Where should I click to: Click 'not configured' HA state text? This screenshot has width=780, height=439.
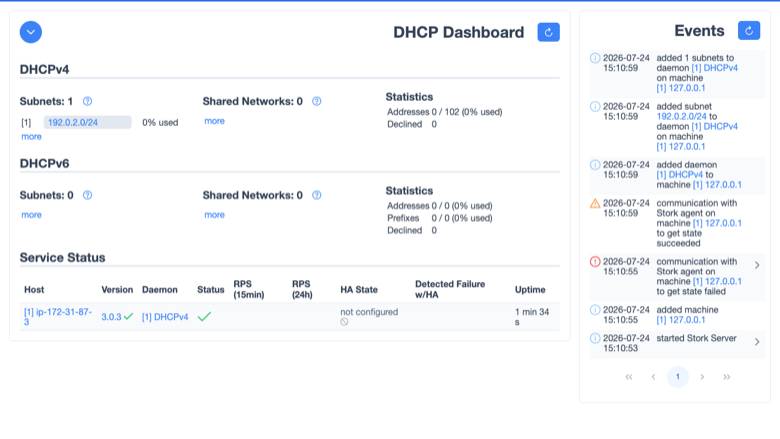point(369,312)
